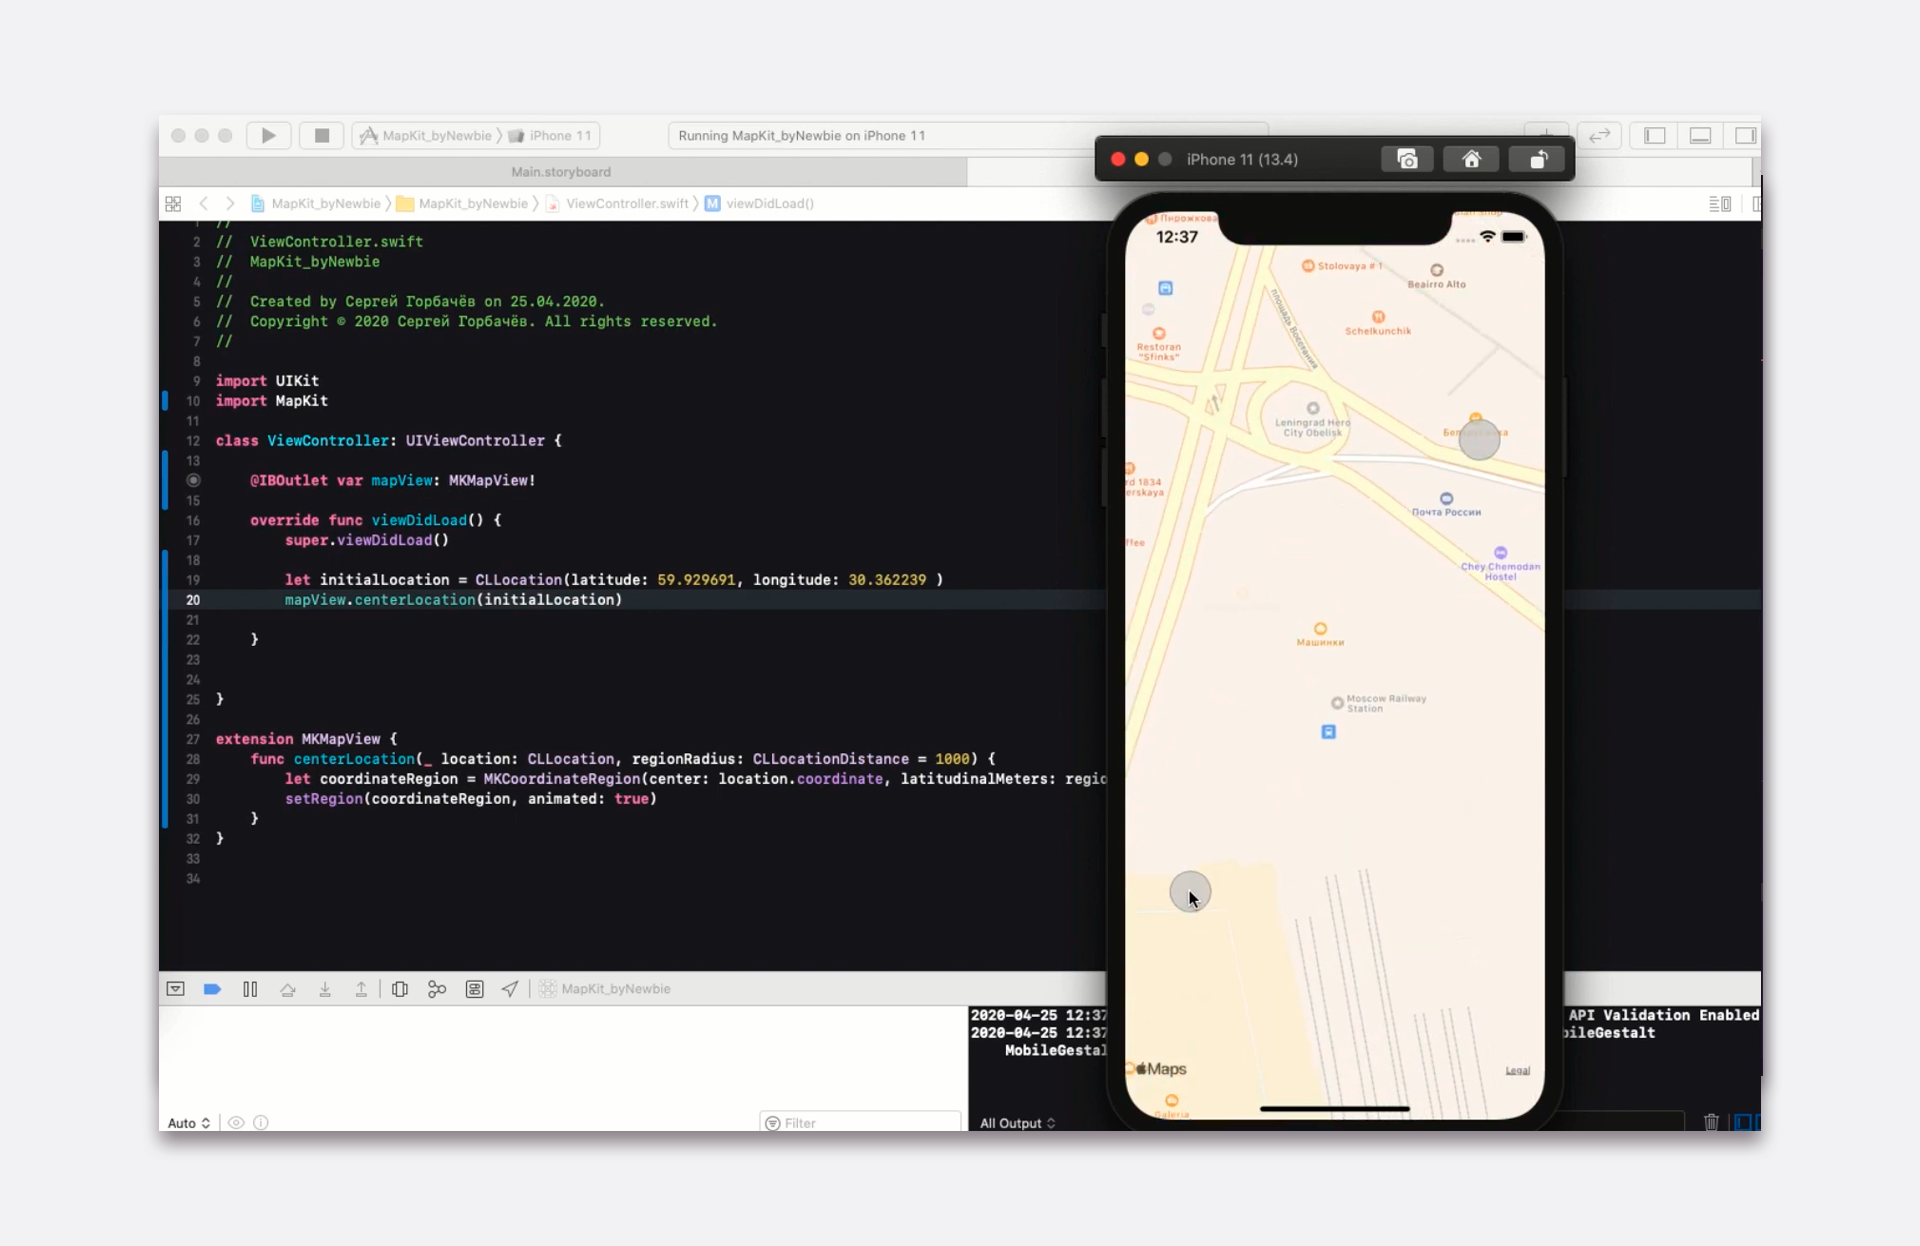Click the Simulate Location arrow icon
1920x1246 pixels.
(510, 989)
